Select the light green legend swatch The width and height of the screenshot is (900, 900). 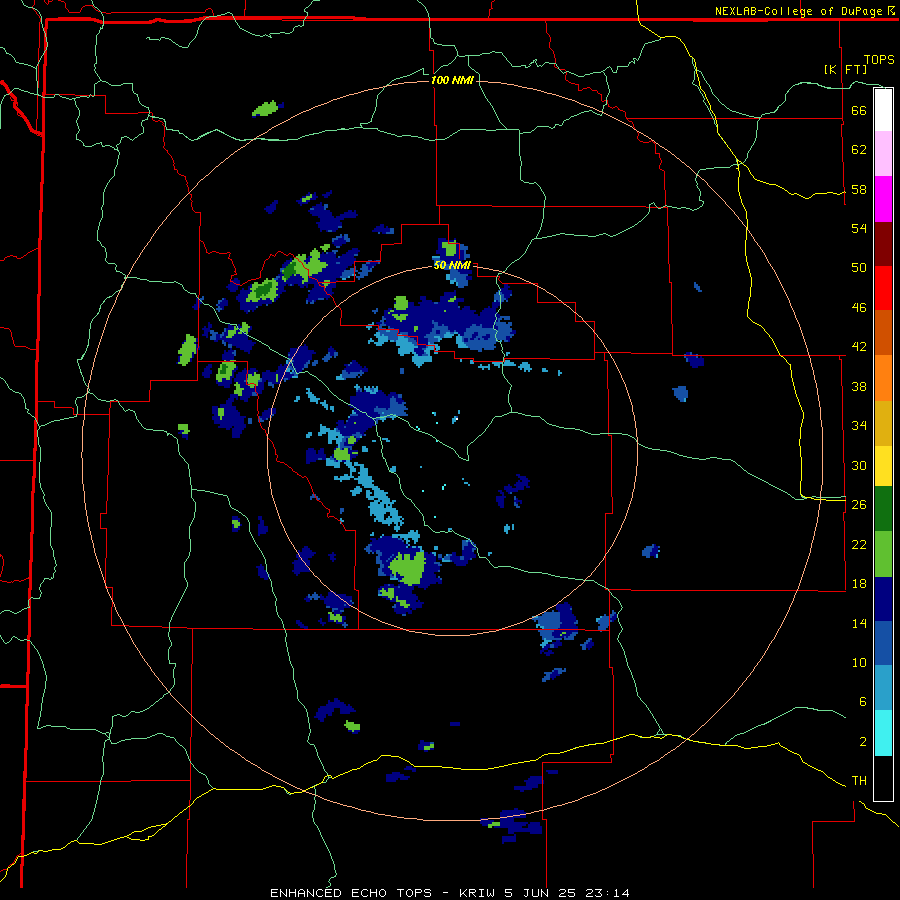click(x=883, y=554)
